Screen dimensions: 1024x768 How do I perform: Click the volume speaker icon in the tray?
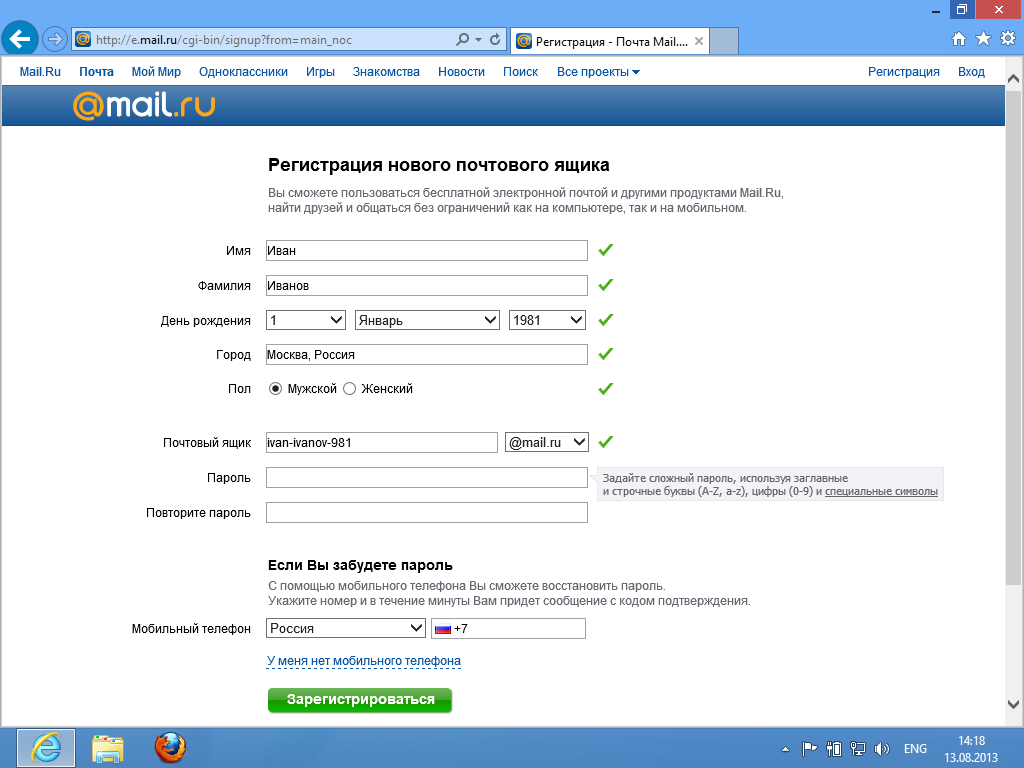pos(881,748)
